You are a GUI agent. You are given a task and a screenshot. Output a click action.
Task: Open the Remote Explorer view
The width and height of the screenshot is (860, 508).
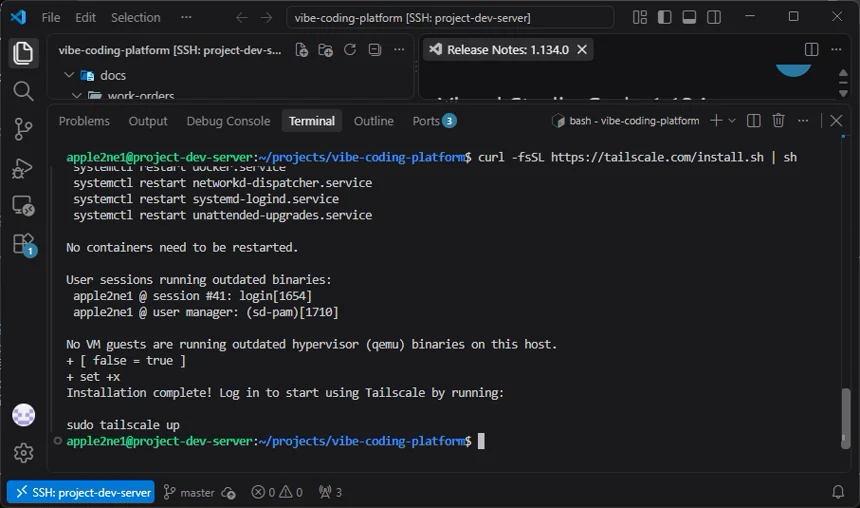pyautogui.click(x=23, y=206)
